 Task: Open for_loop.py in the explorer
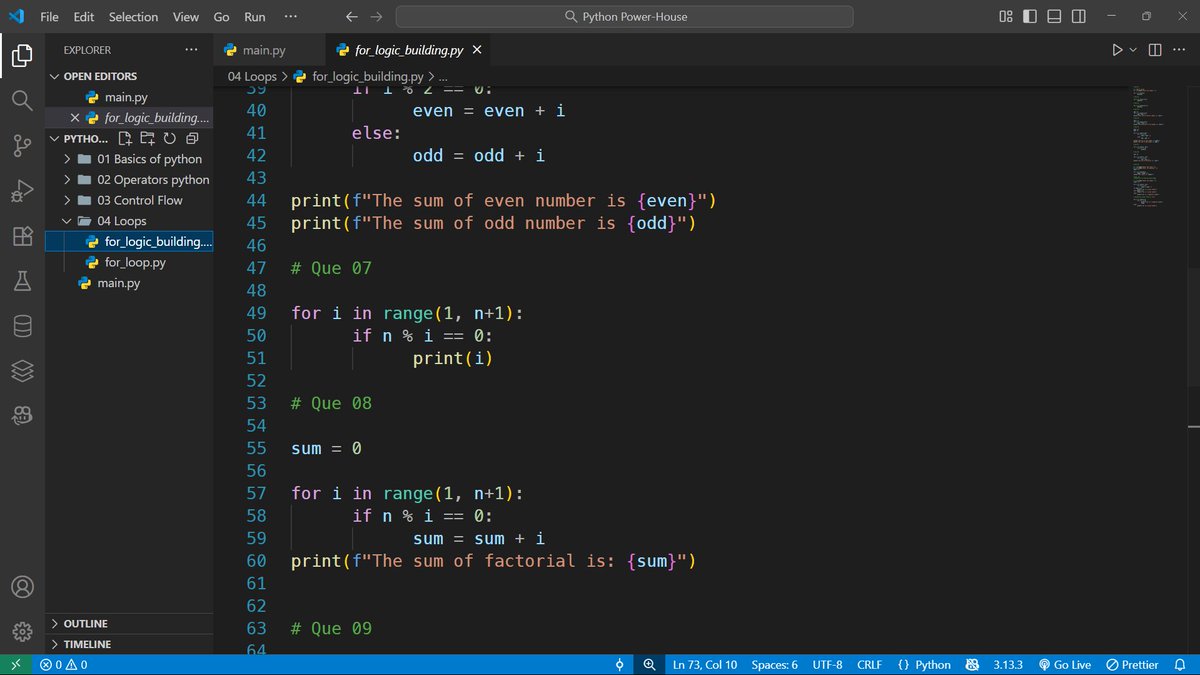[135, 262]
